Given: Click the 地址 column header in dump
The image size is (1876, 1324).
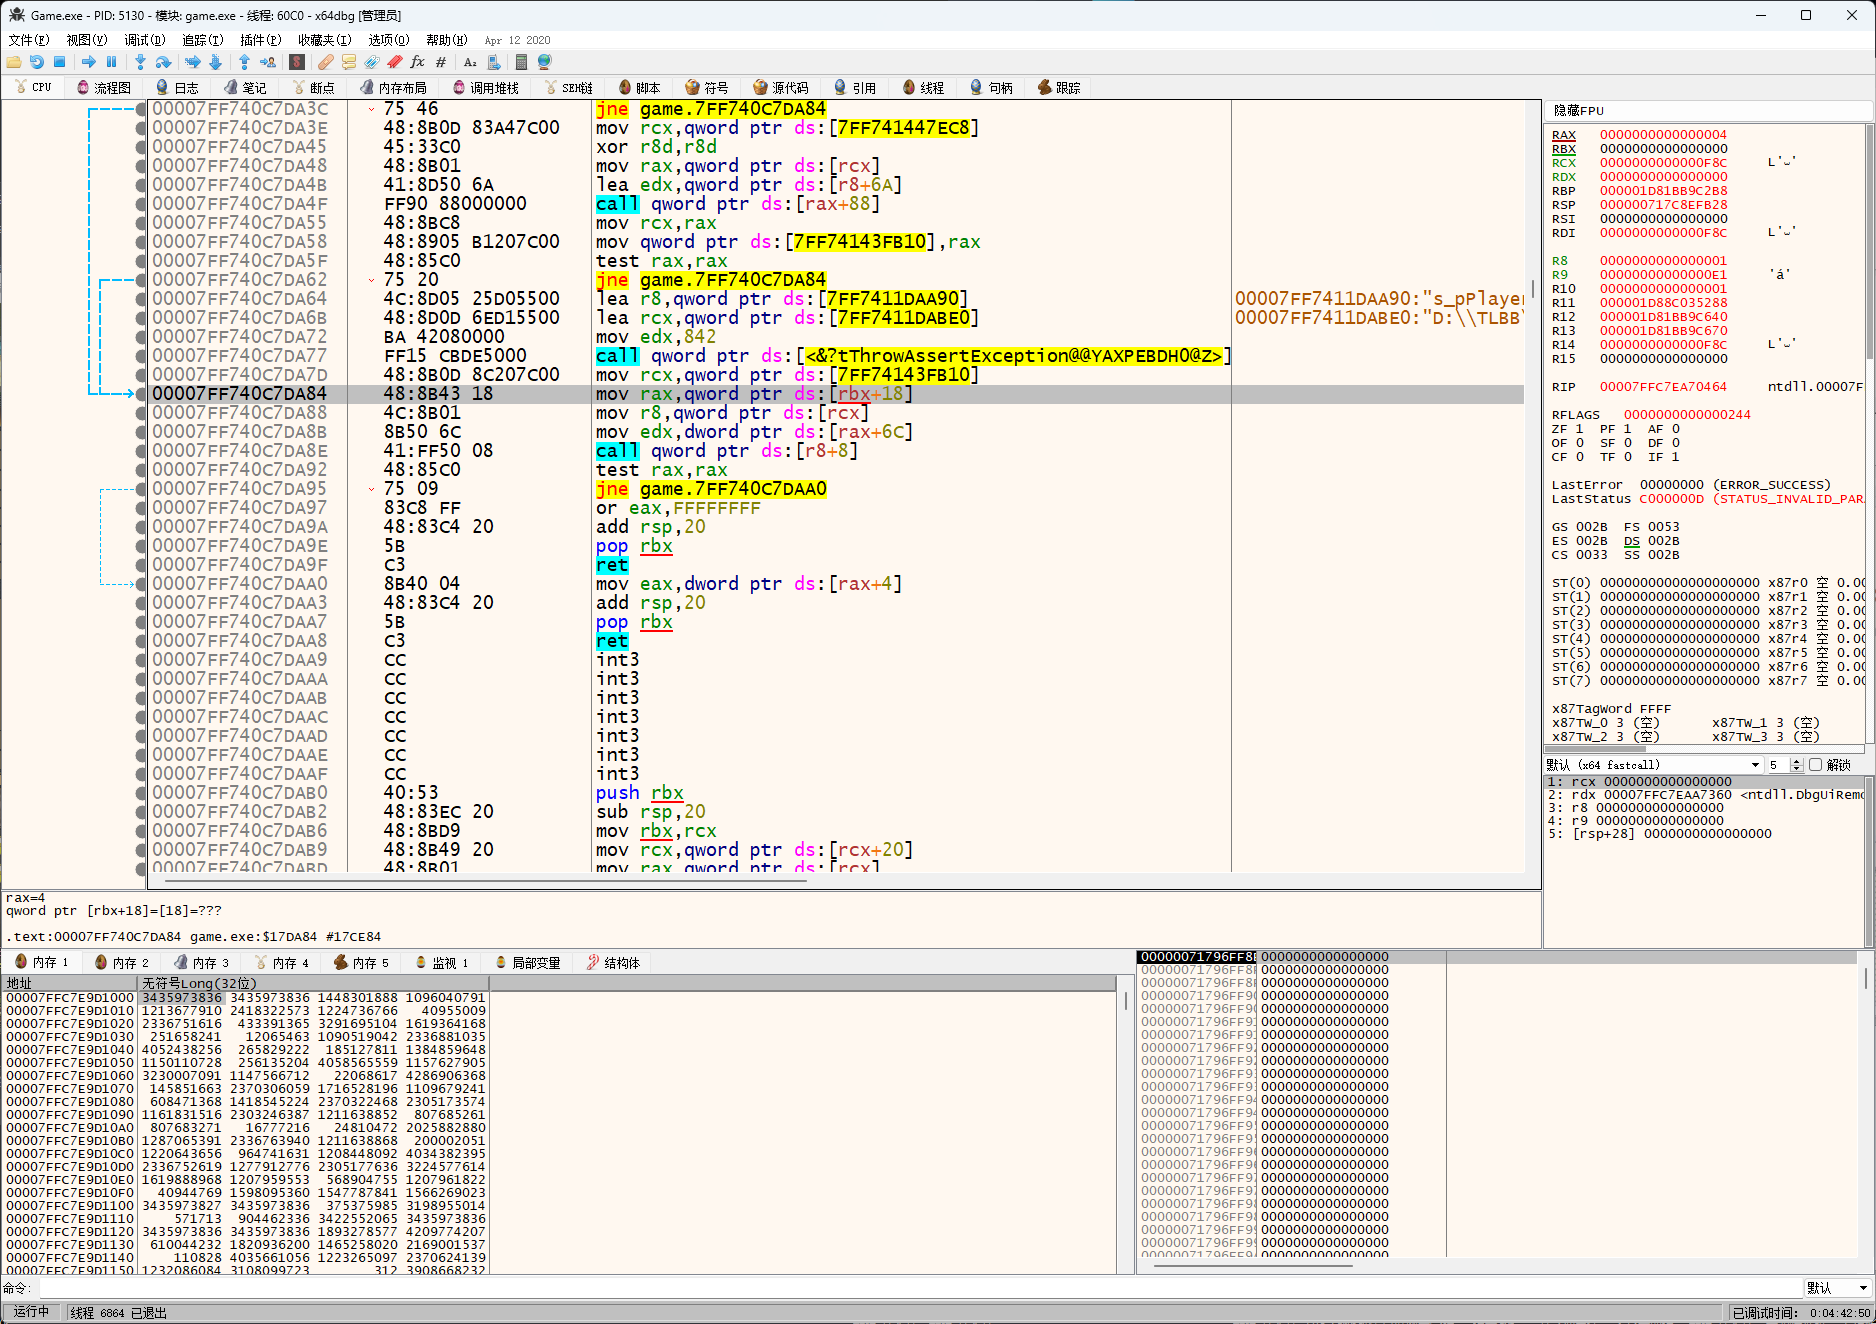Looking at the screenshot, I should [70, 984].
